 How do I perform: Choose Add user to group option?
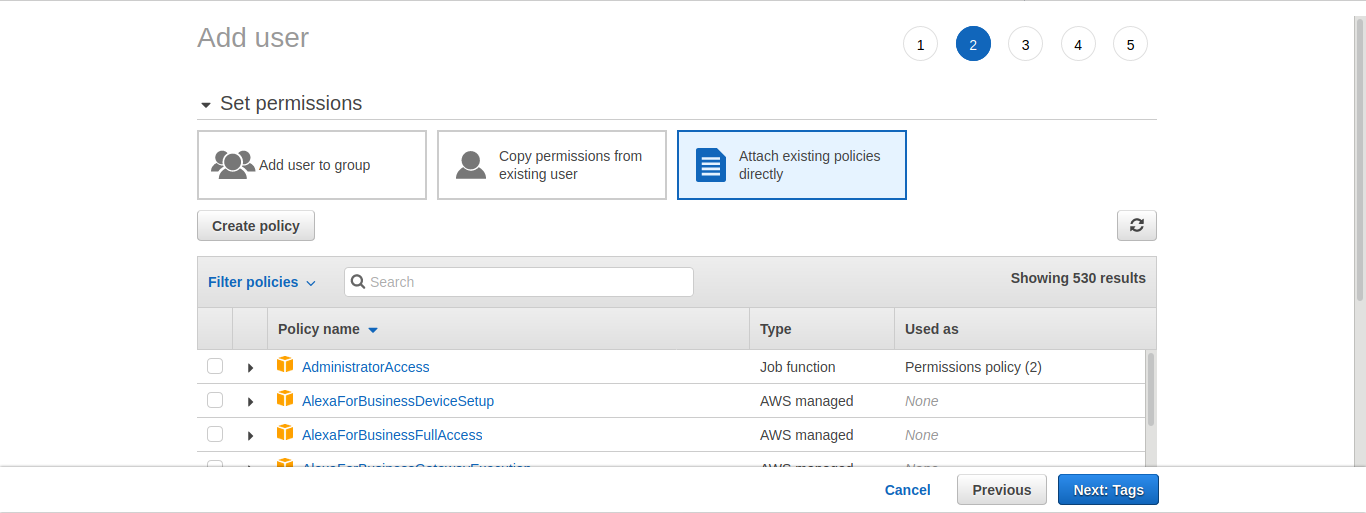tap(312, 165)
